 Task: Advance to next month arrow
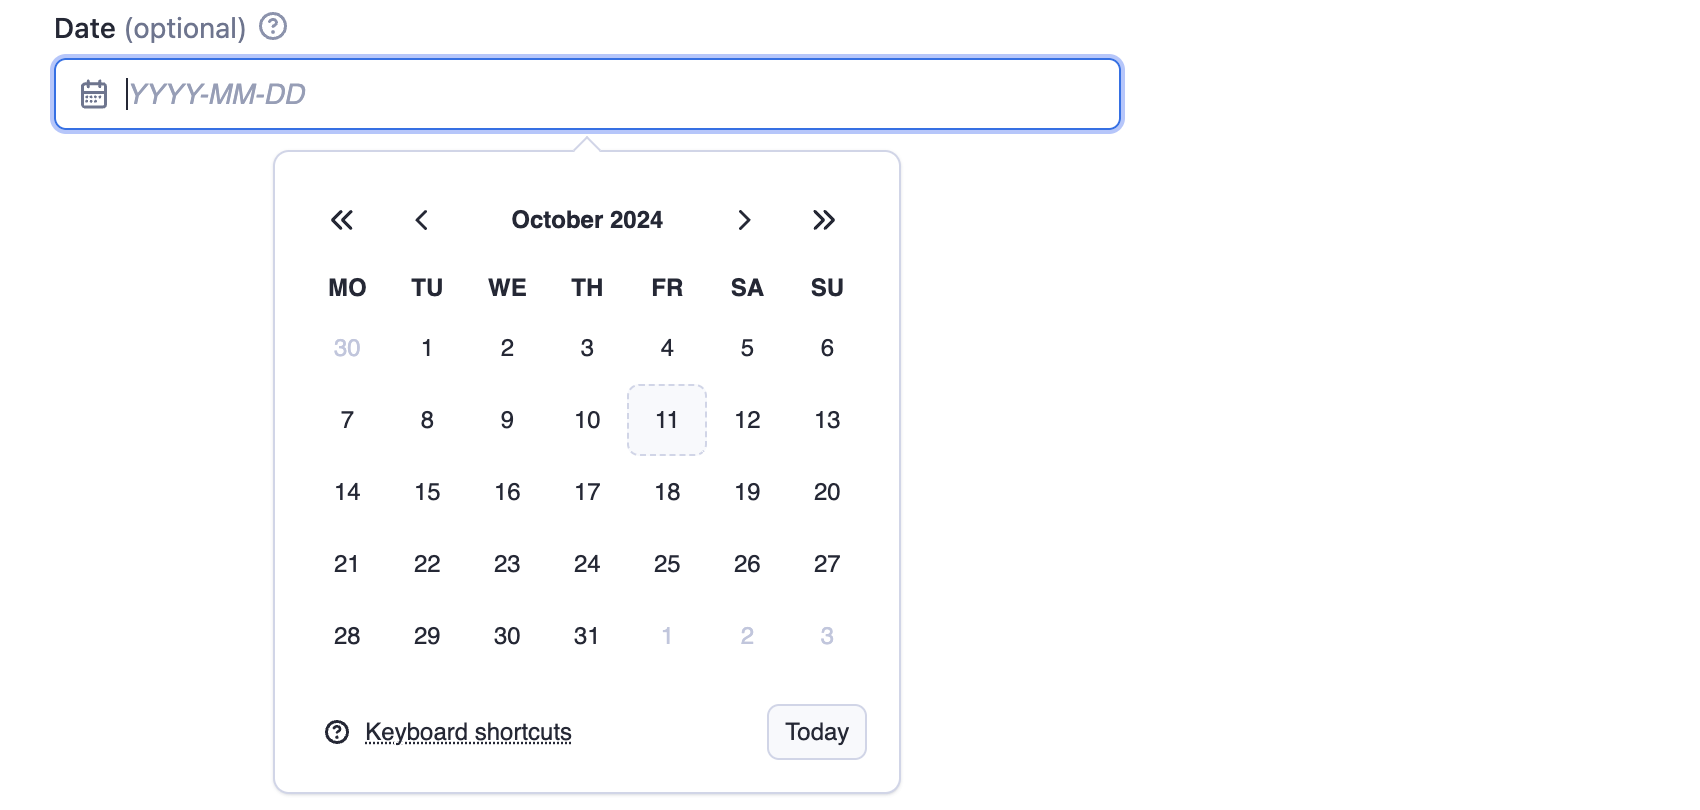[744, 220]
